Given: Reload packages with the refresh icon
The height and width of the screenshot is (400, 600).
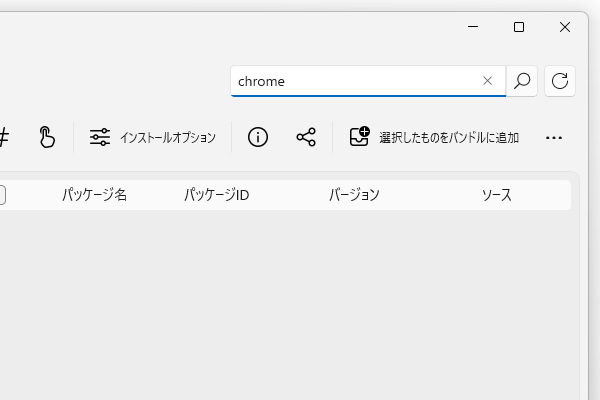Looking at the screenshot, I should [x=560, y=81].
